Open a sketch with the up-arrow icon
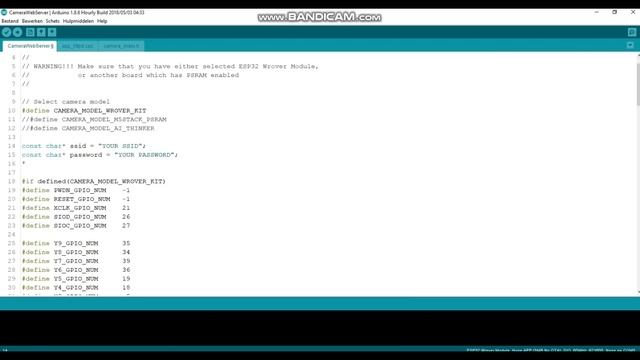The width and height of the screenshot is (640, 360). [x=41, y=32]
